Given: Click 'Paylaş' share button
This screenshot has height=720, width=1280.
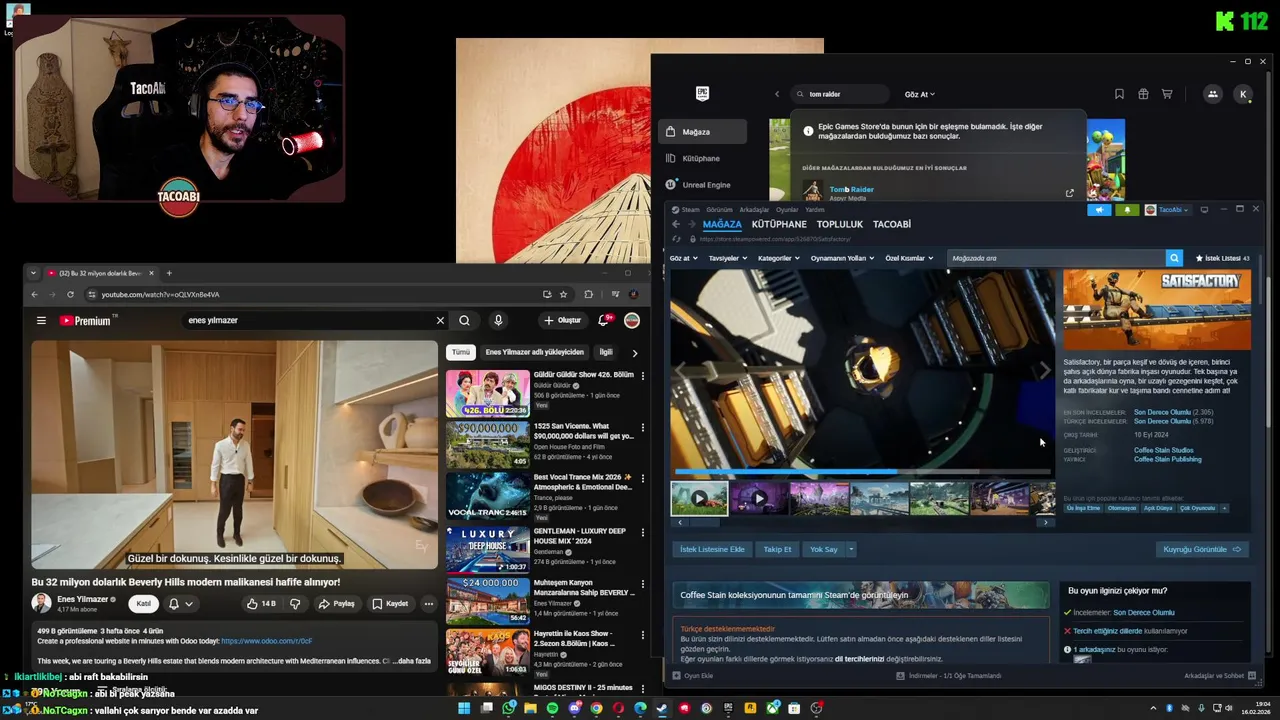Looking at the screenshot, I should [337, 604].
